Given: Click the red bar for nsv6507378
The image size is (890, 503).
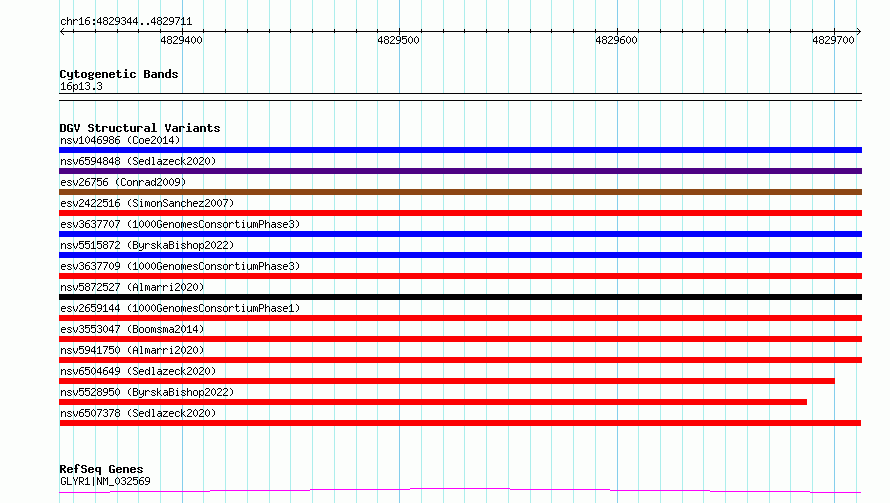Looking at the screenshot, I should pyautogui.click(x=460, y=423).
